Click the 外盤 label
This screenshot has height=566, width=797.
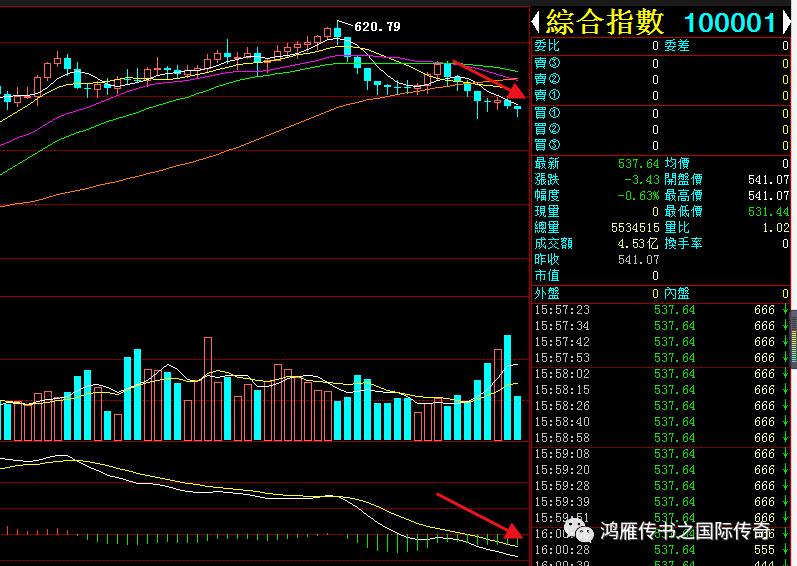[x=547, y=294]
